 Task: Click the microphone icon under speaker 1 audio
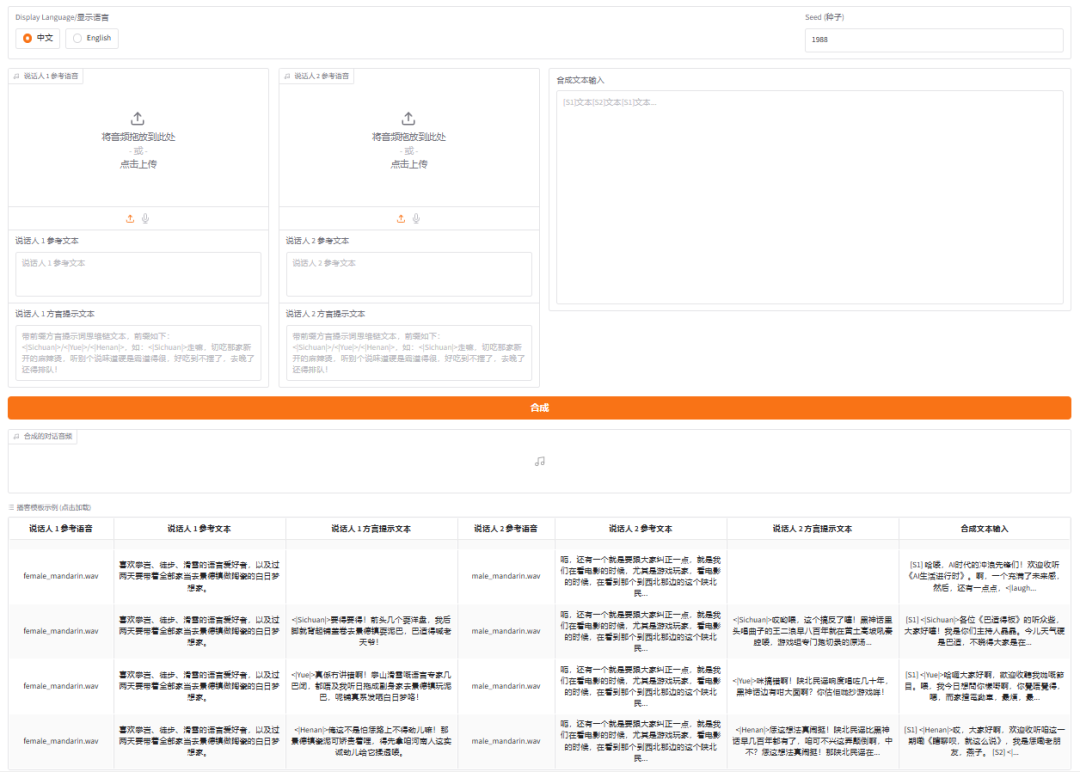145,218
